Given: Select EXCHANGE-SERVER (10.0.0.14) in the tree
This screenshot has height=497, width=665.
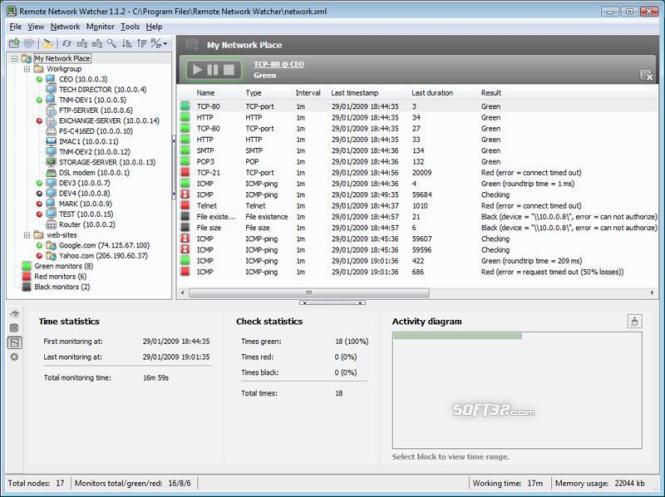Looking at the screenshot, I should click(x=109, y=121).
